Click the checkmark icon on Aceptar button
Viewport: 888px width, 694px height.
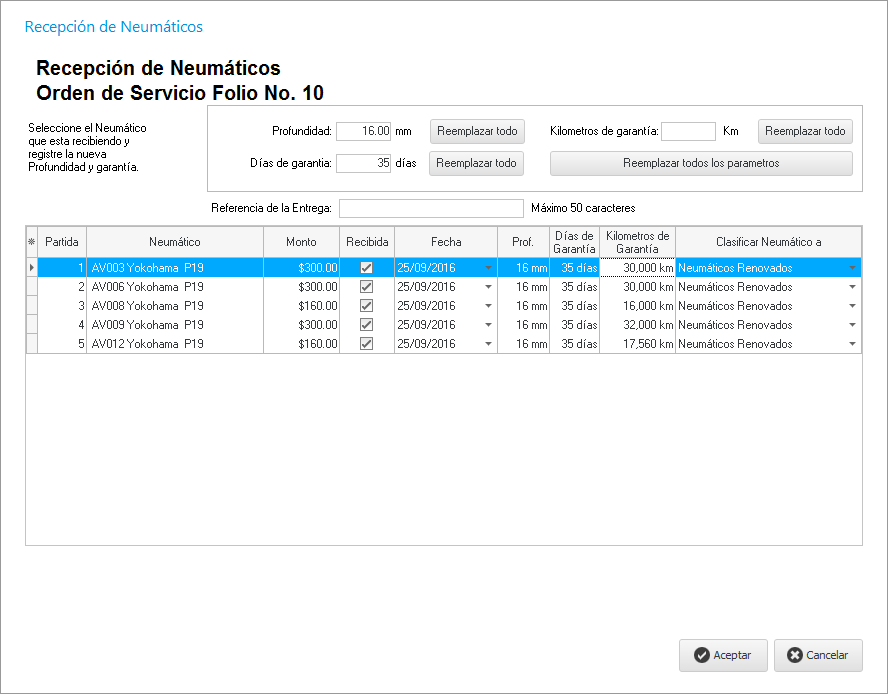click(x=702, y=655)
